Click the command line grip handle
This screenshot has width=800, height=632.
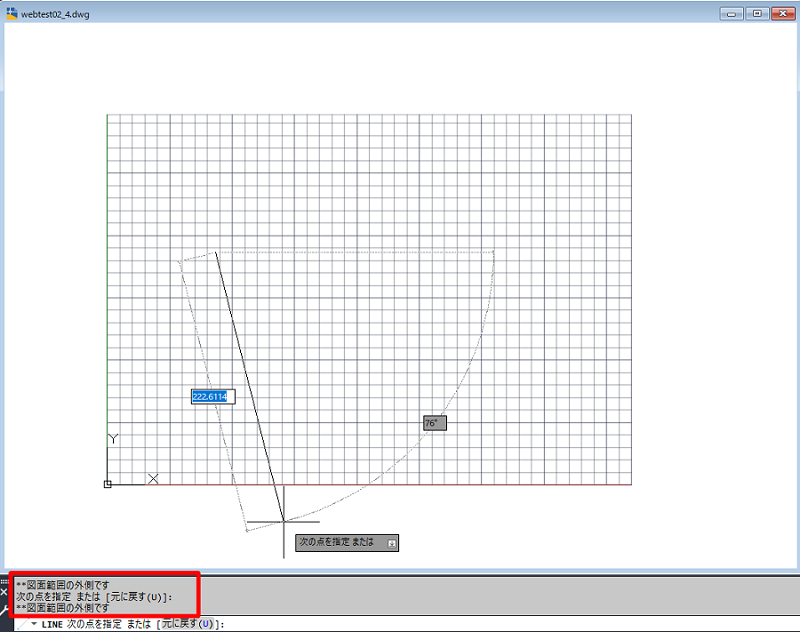tap(4, 581)
